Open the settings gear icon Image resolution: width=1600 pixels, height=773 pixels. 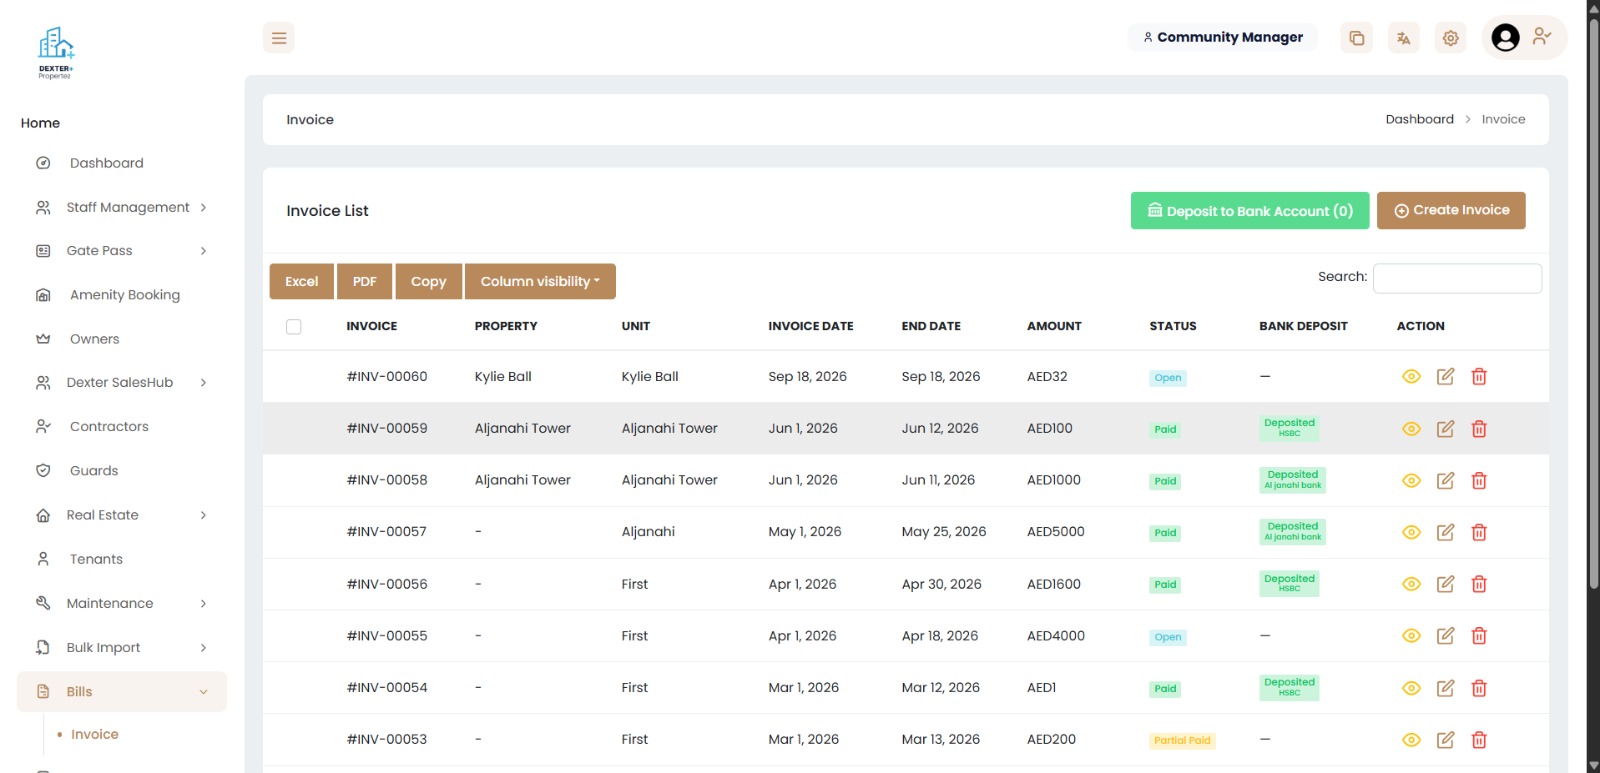[x=1450, y=38]
